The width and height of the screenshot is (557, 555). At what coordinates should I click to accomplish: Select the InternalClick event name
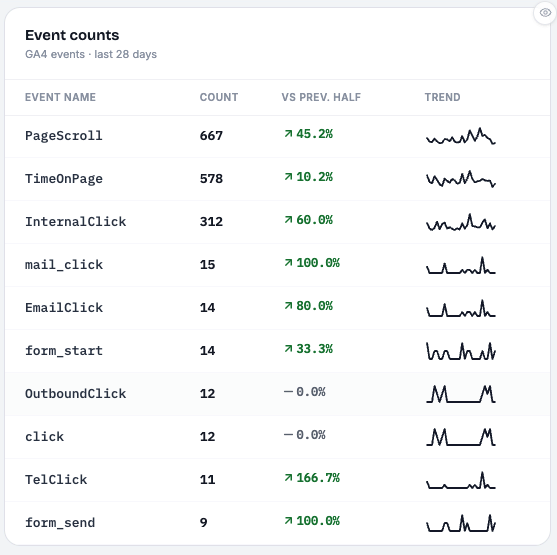coord(75,222)
